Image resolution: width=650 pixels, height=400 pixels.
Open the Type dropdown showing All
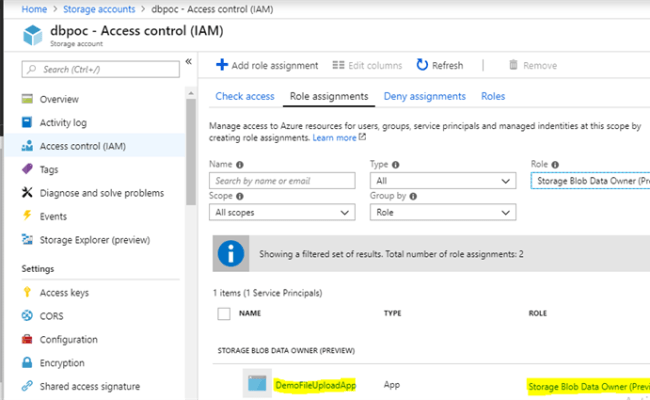(x=443, y=181)
